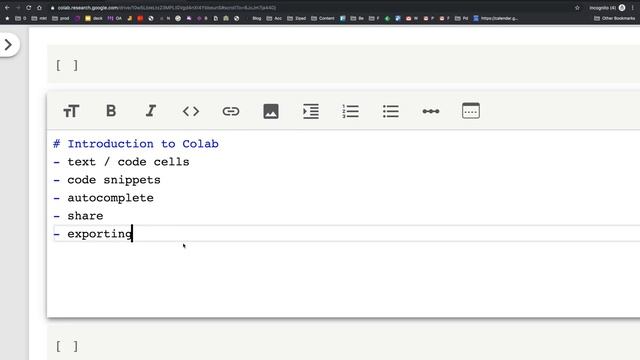The height and width of the screenshot is (360, 640).
Task: Add a bulleted list
Action: coord(391,111)
